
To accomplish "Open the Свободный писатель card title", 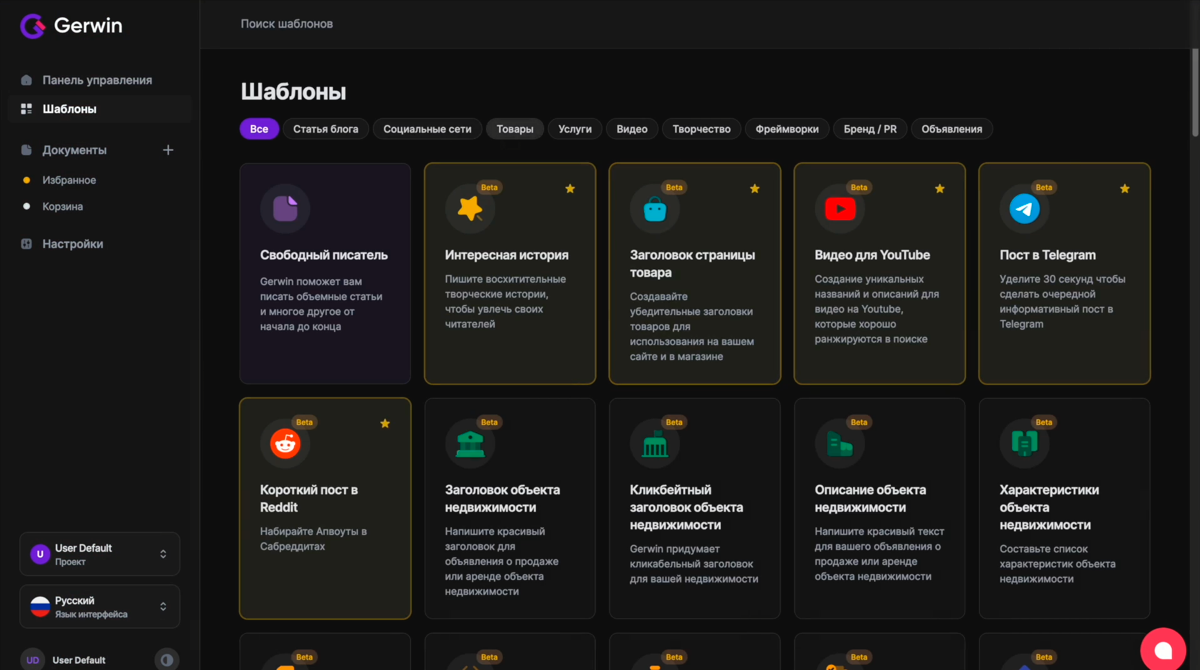I will click(324, 255).
